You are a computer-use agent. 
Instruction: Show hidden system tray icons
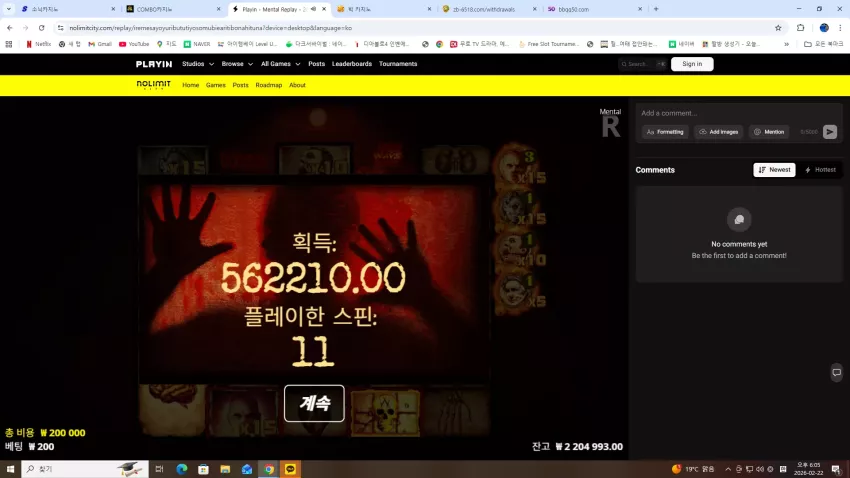click(727, 469)
